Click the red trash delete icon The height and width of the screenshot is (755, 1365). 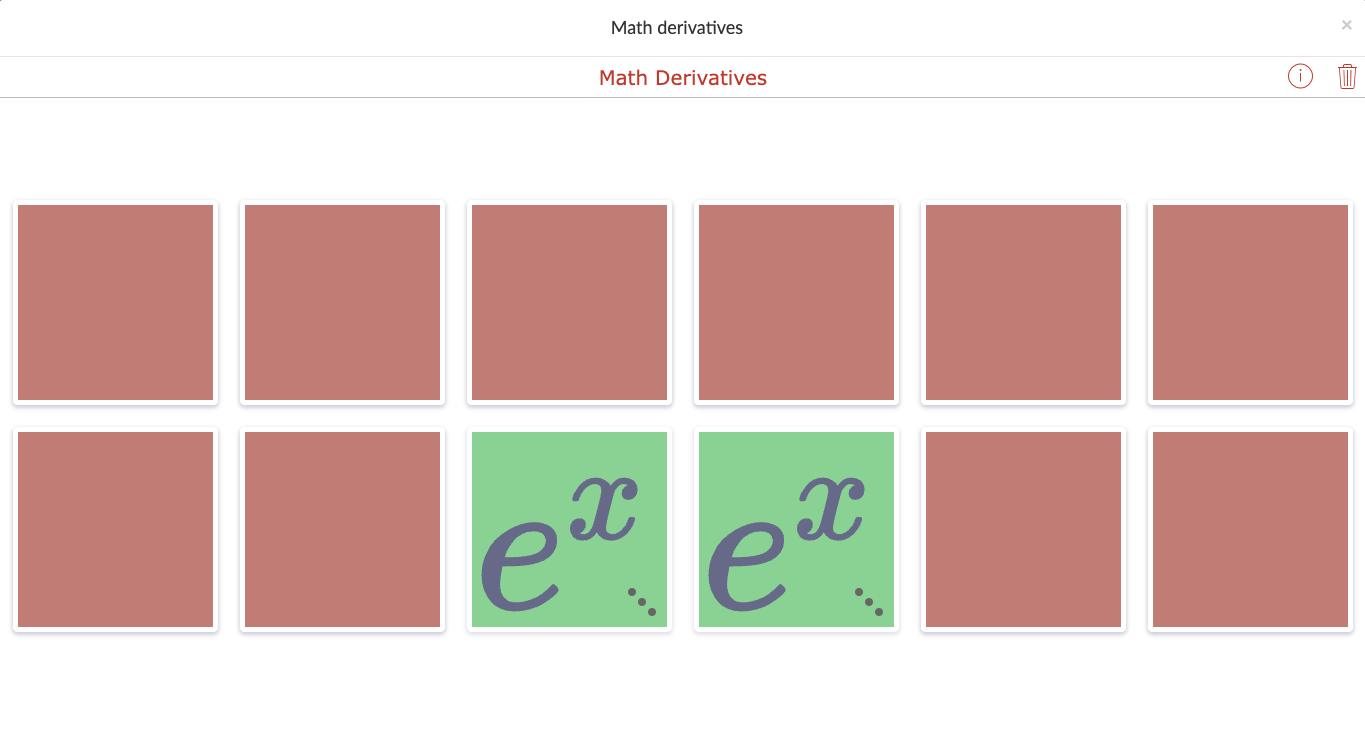(x=1347, y=76)
